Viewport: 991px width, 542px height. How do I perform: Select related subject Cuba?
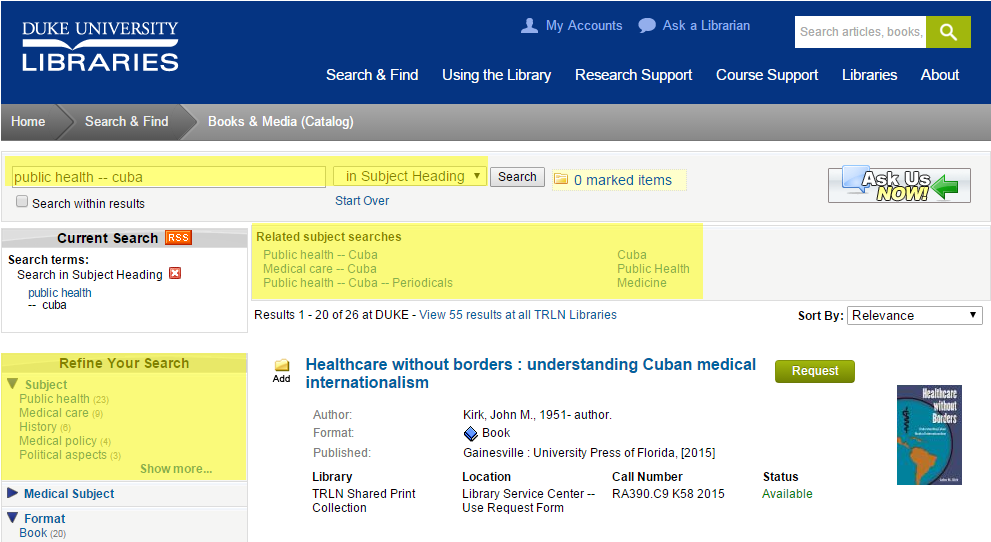(631, 255)
